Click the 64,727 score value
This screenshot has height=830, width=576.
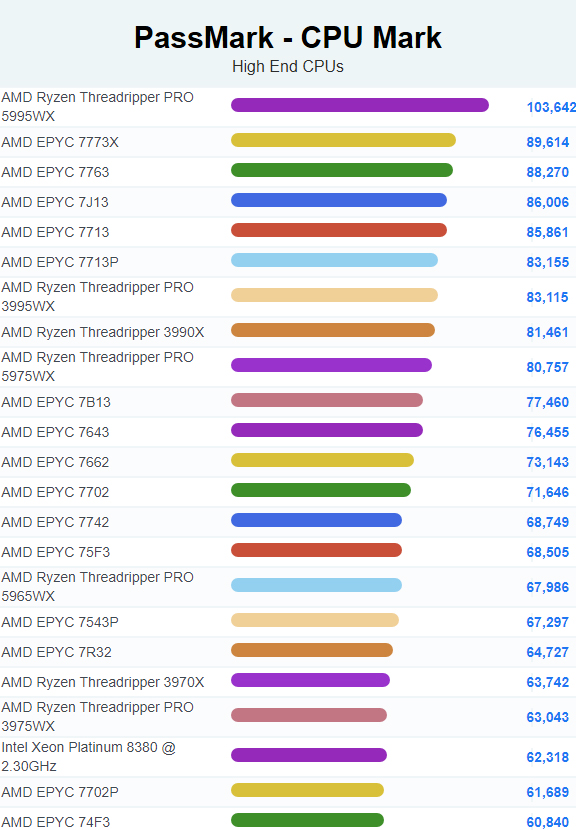pos(547,652)
